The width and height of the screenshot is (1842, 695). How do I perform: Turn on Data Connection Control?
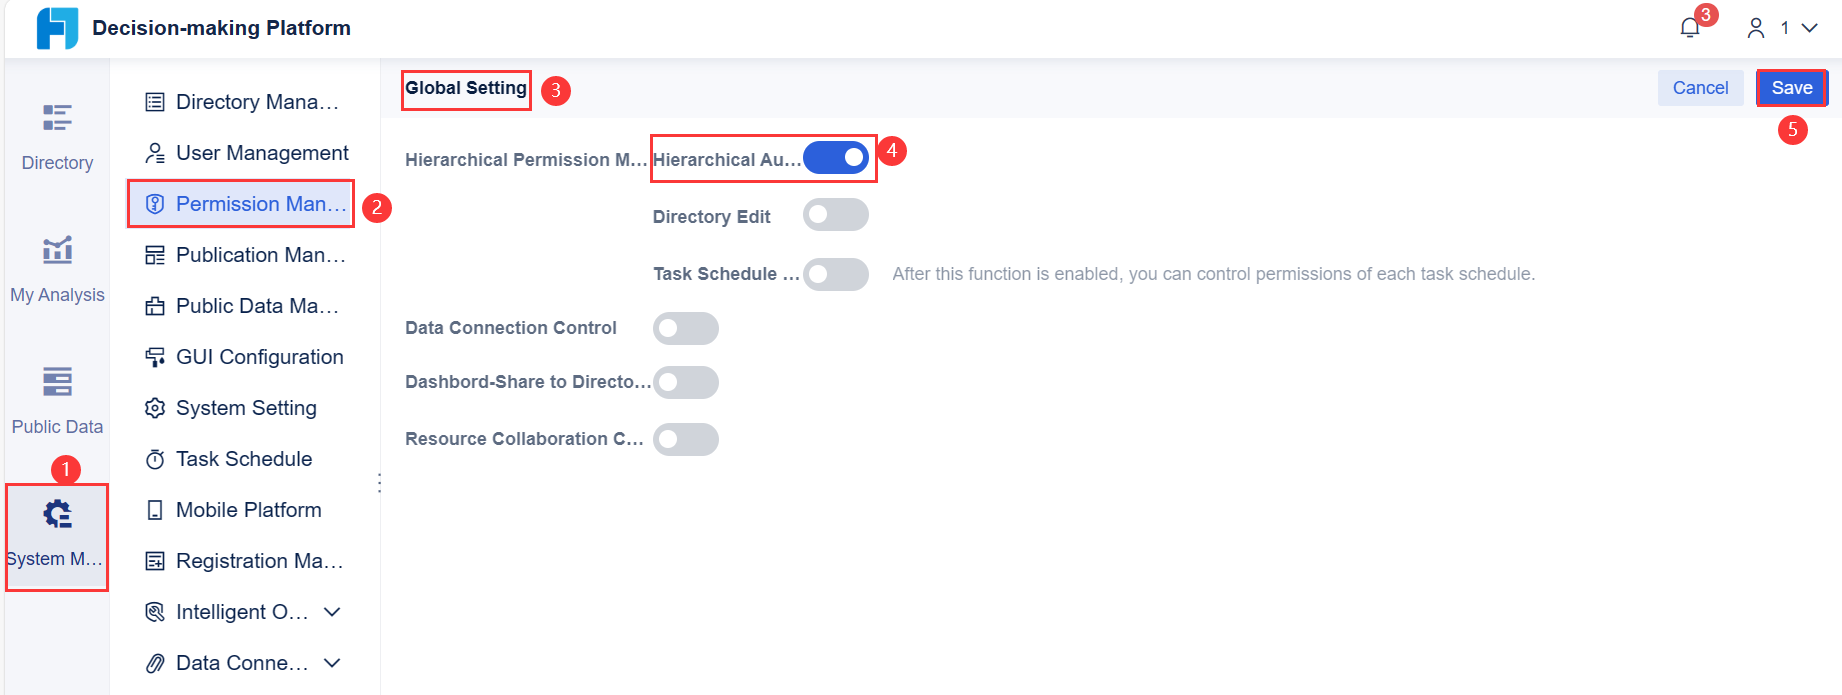pyautogui.click(x=686, y=328)
